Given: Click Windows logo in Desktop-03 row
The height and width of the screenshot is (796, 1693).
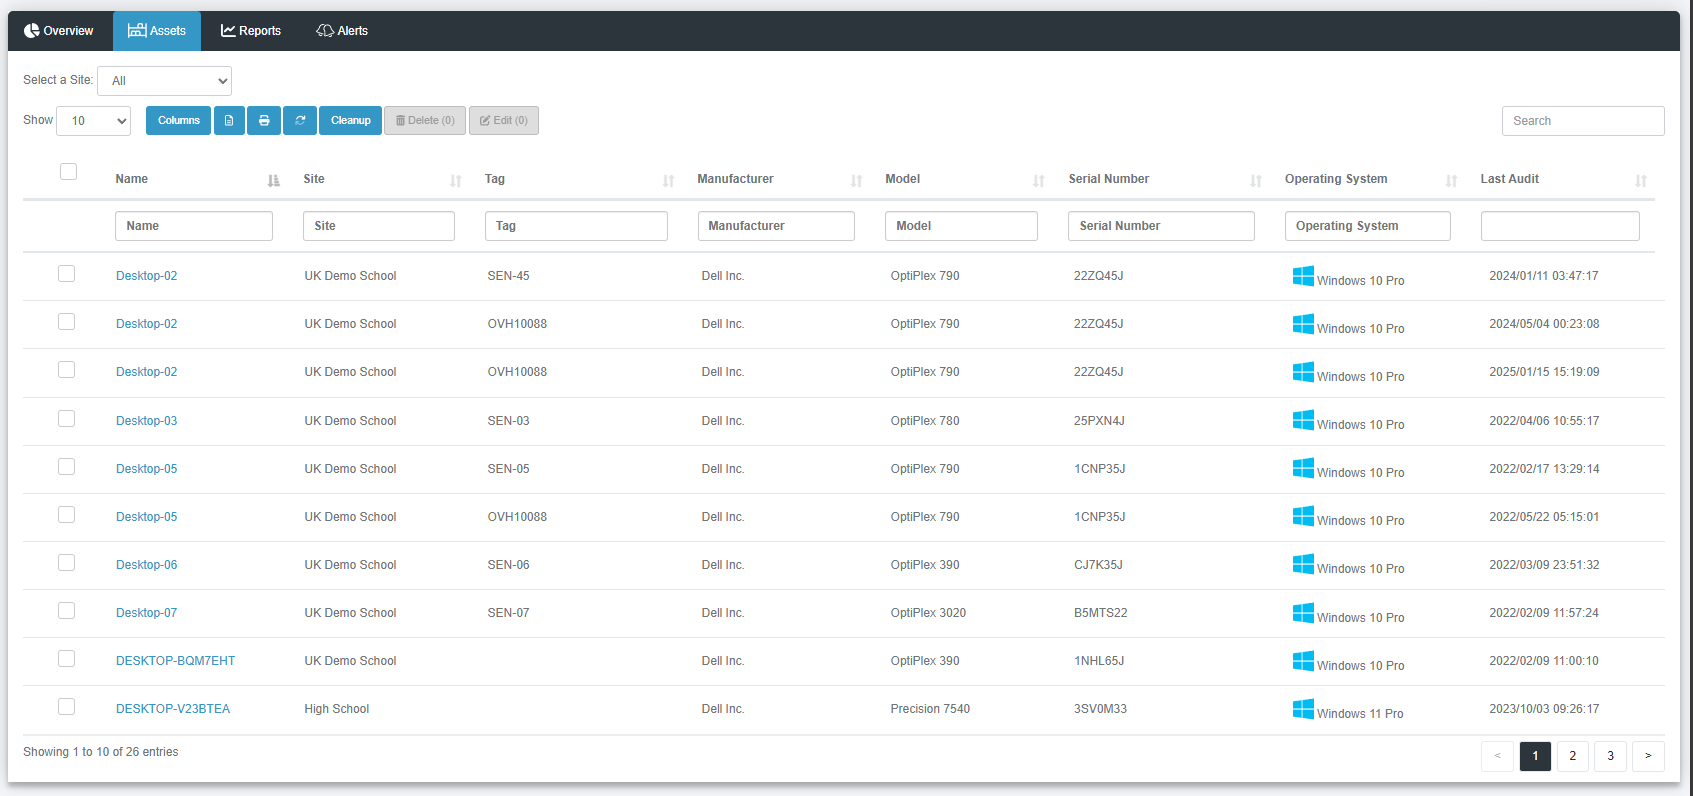Looking at the screenshot, I should [1303, 420].
